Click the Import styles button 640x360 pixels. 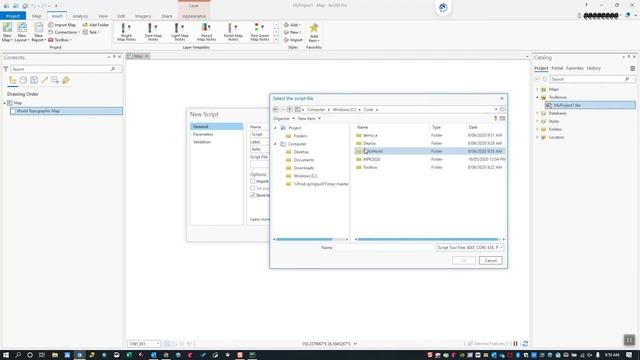tap(293, 40)
